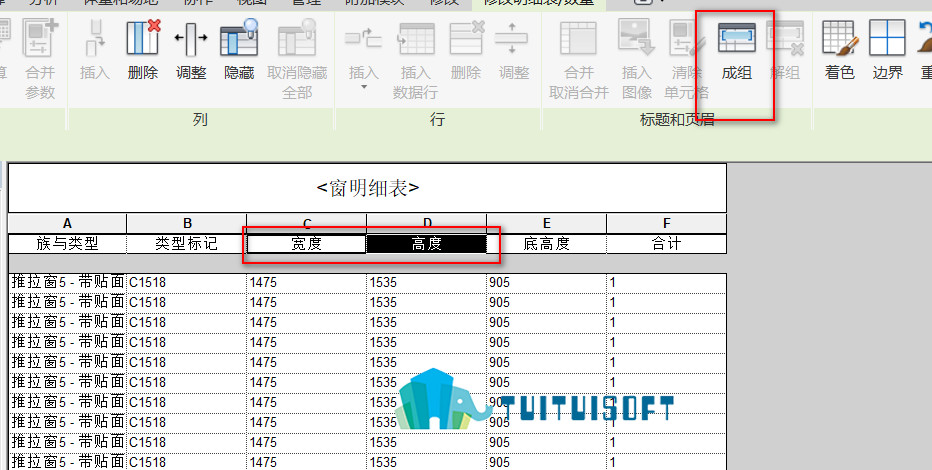Click the 底高度 header cell
932x470 pixels.
[546, 244]
